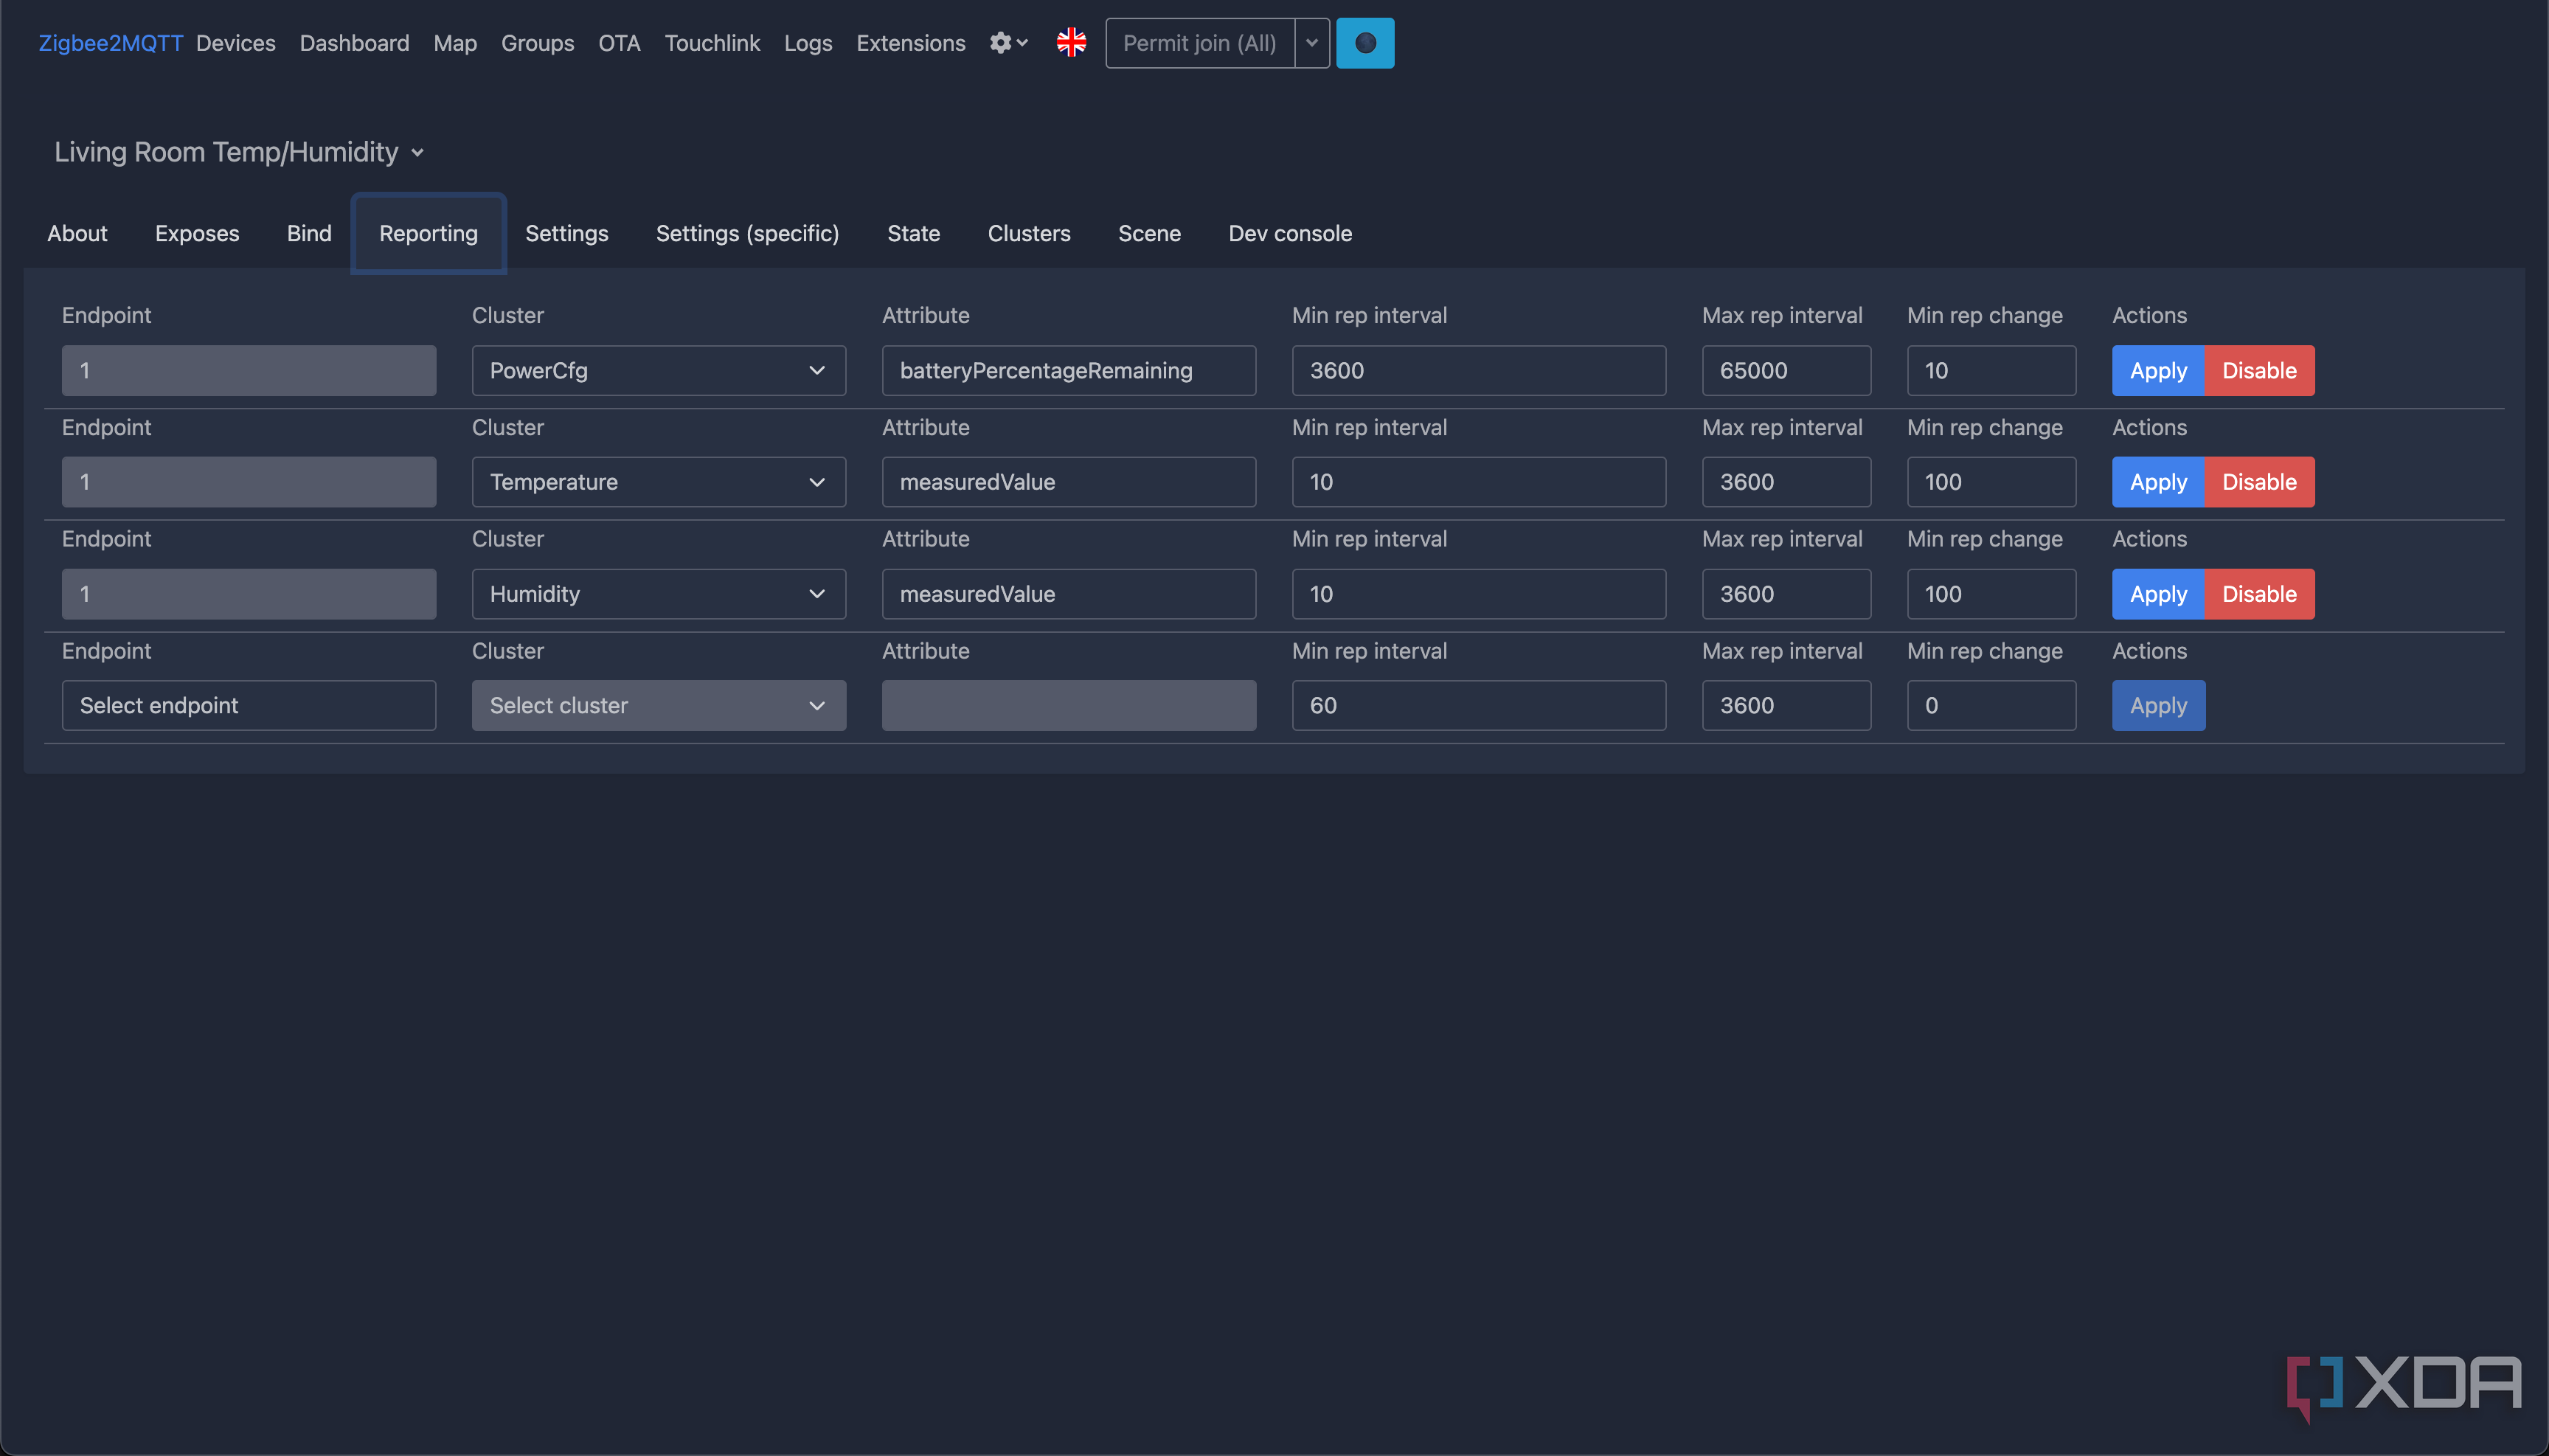
Task: View the Logs page
Action: point(808,43)
